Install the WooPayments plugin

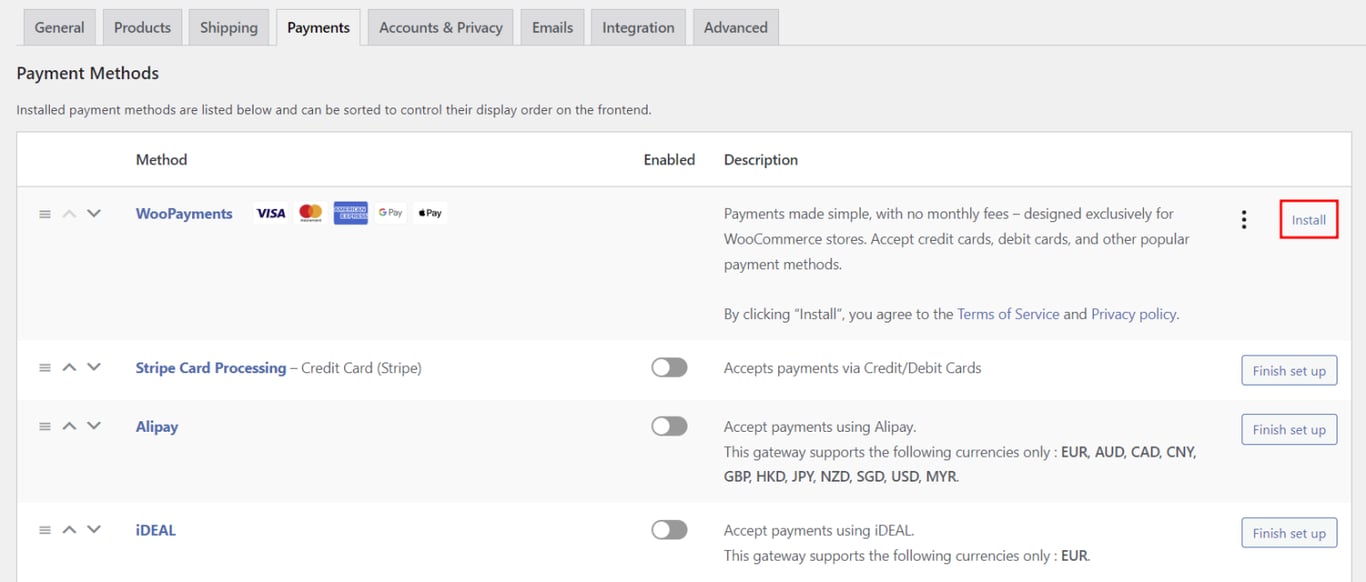click(x=1308, y=218)
